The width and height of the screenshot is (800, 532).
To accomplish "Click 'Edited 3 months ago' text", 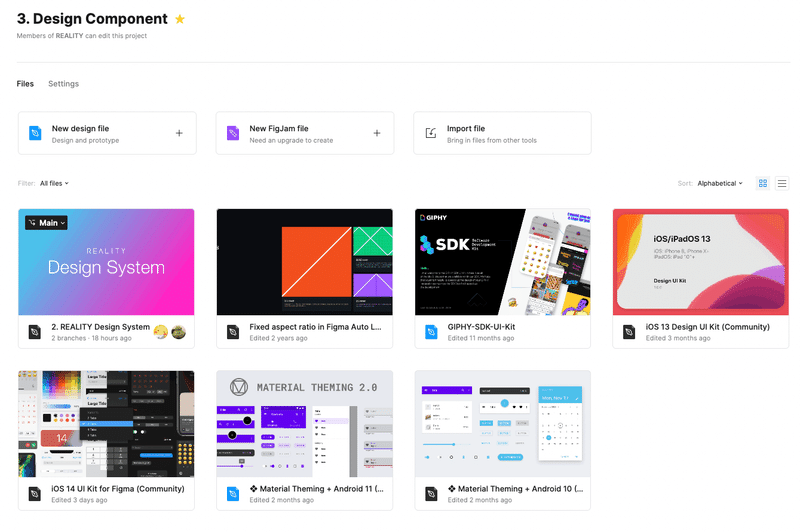I will (678, 338).
